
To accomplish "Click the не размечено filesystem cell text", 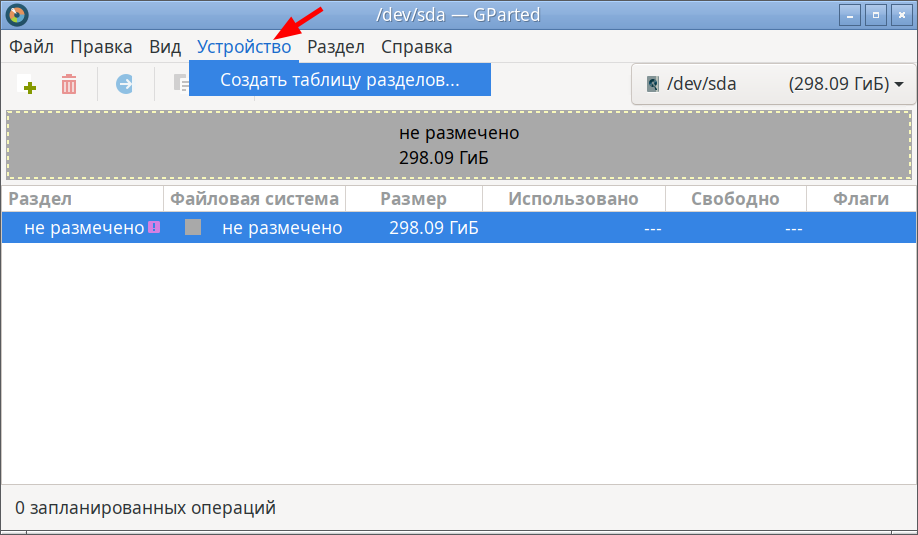I will point(282,228).
